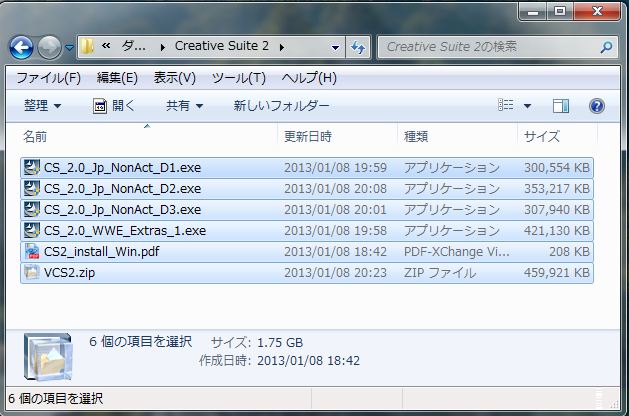This screenshot has height=416, width=629.
Task: Select file name VCS2.zip
Action: (69, 273)
